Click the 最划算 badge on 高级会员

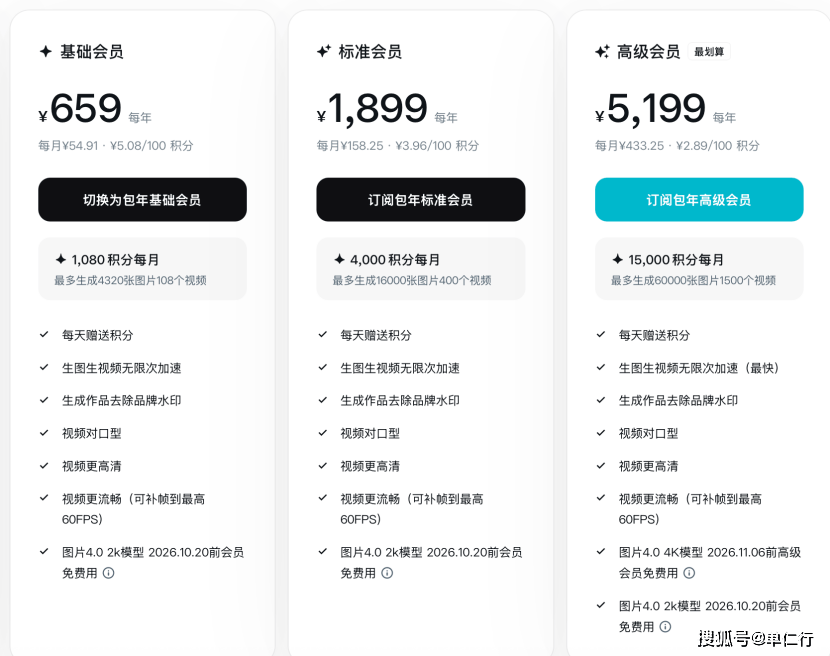(x=709, y=52)
